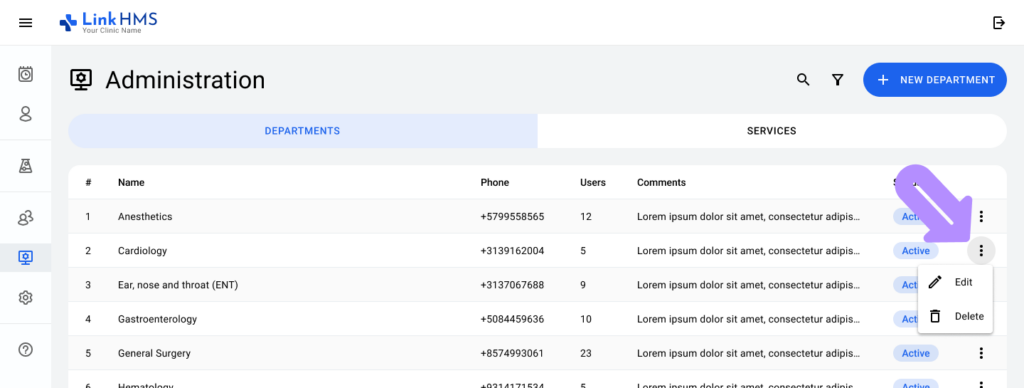Click the Active status badge for General Surgery

click(916, 353)
